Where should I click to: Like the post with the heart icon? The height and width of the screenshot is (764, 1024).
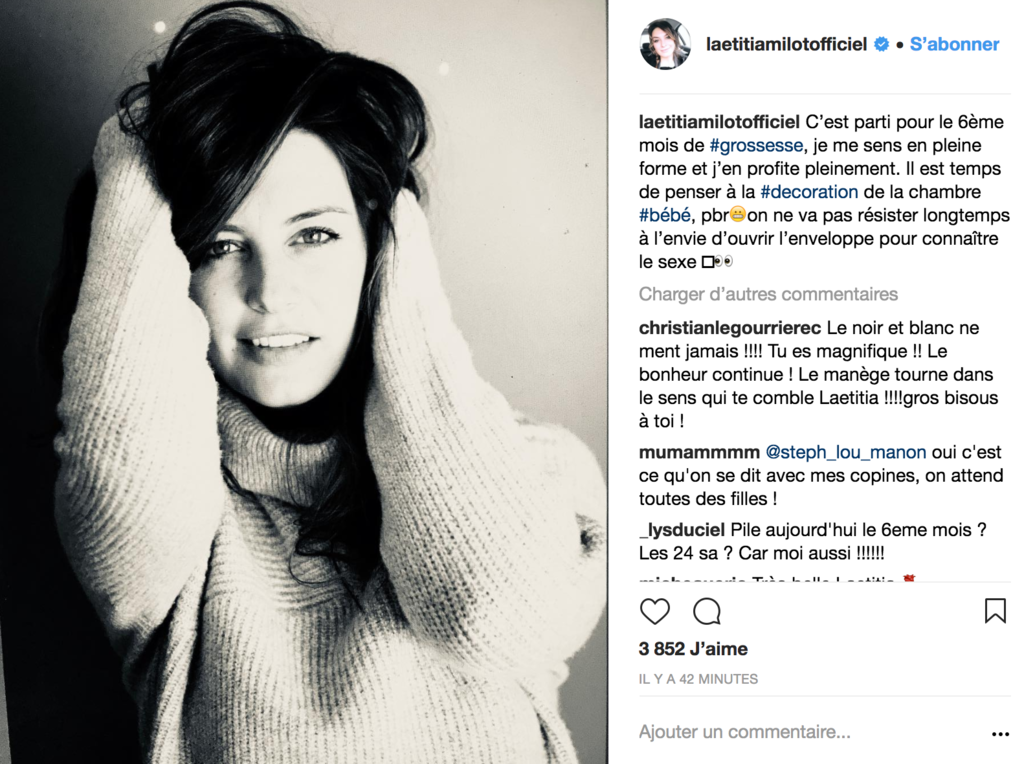click(x=654, y=611)
